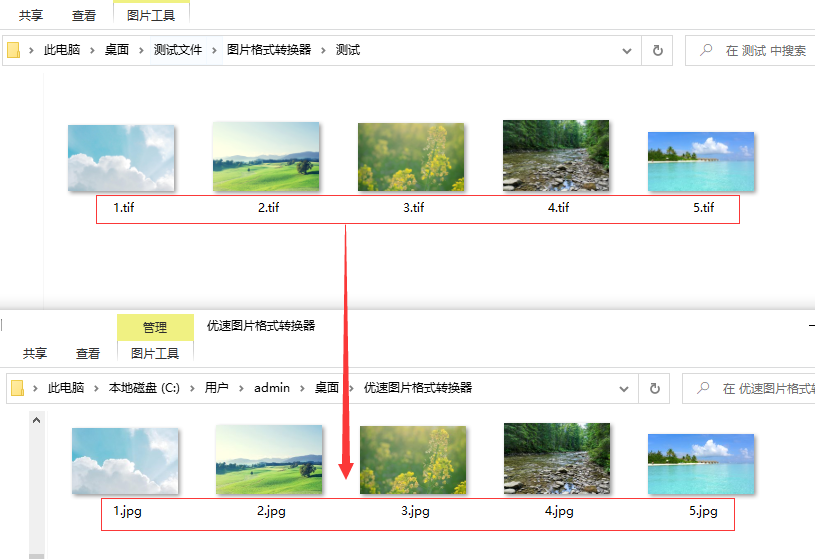Select the 3.jpg yellow flowers thumbnail
The image size is (815, 559).
click(413, 460)
